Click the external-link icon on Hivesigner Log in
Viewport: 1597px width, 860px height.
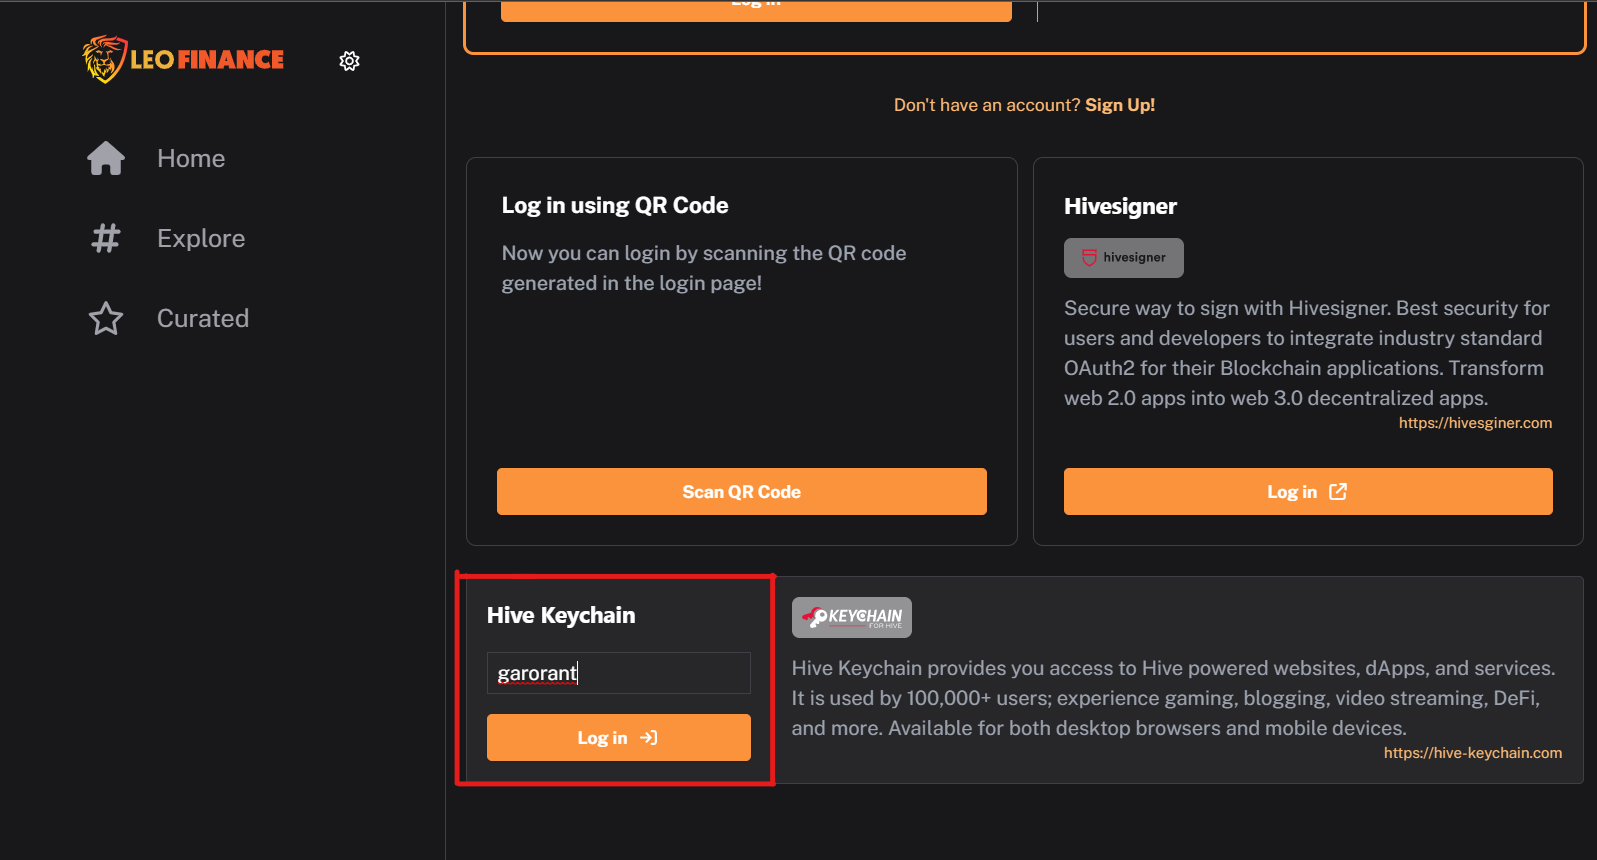tap(1338, 491)
